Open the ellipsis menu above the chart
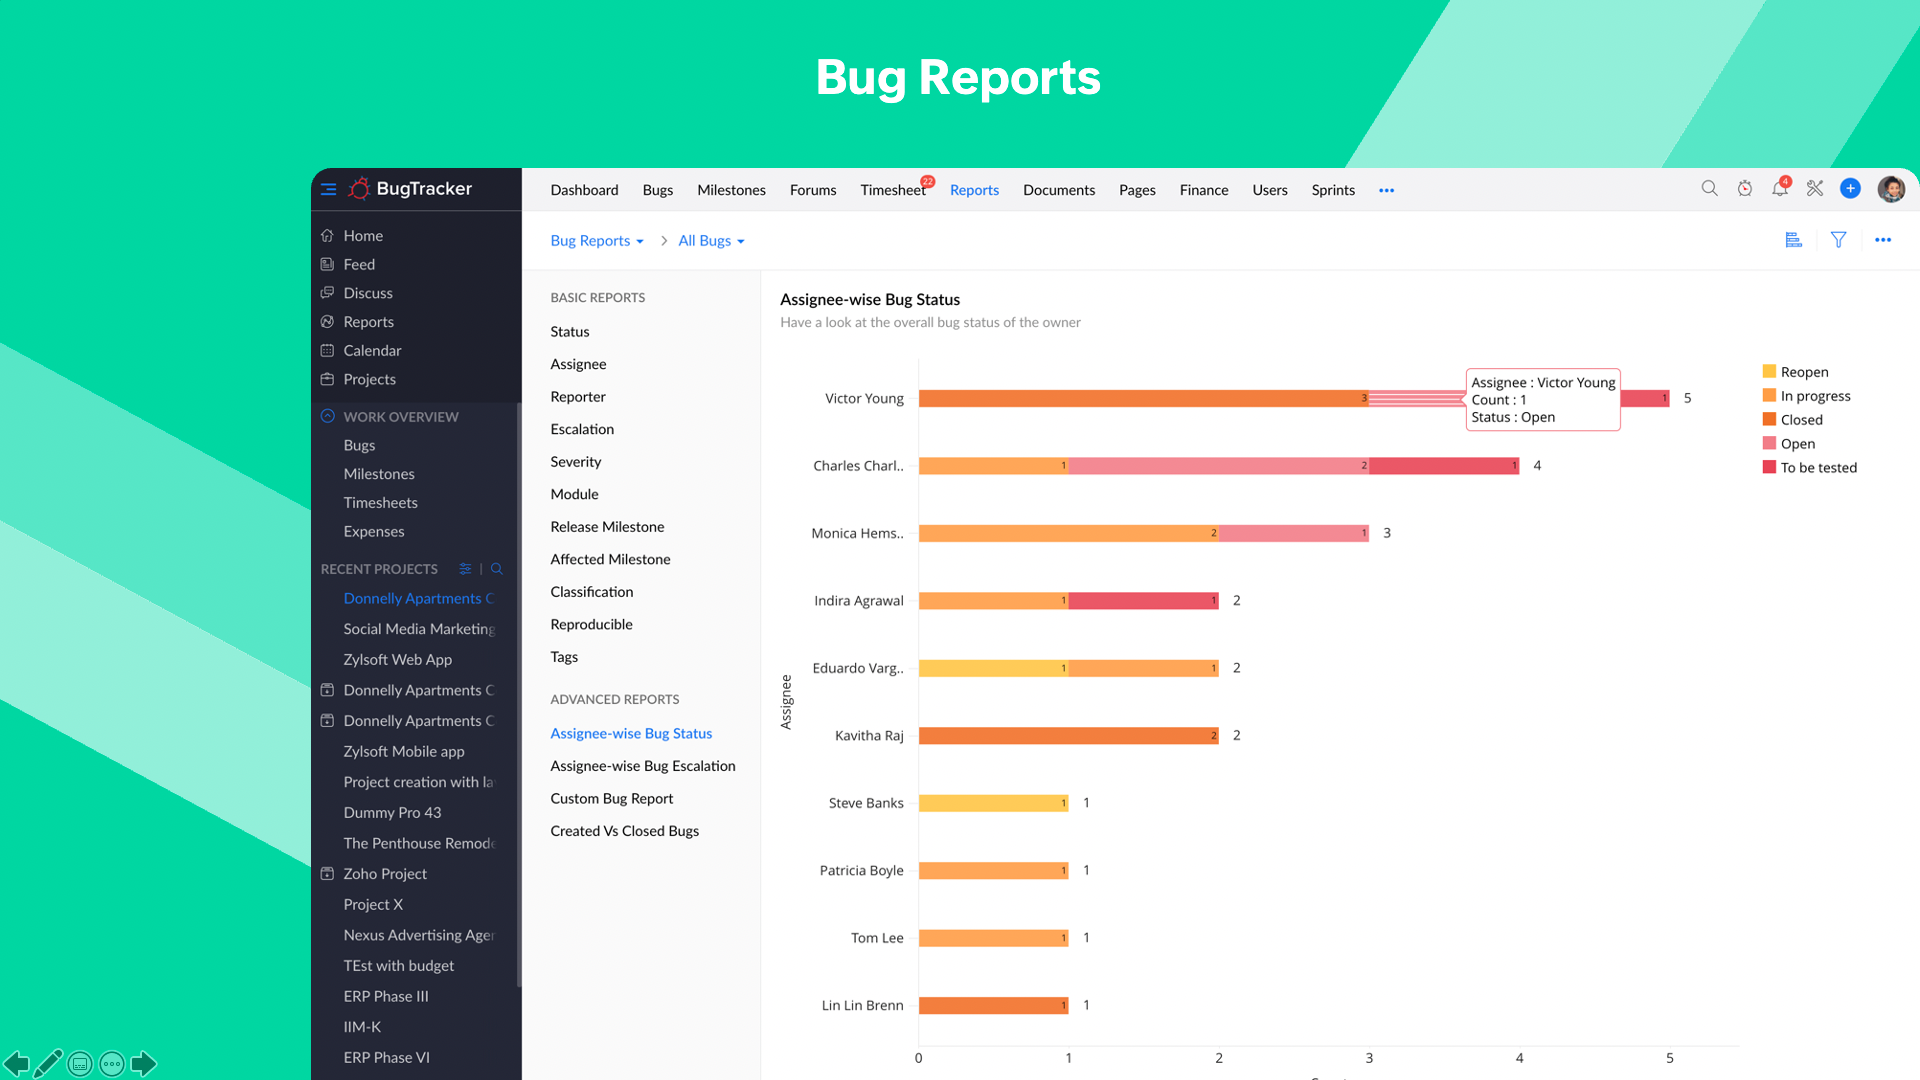 tap(1884, 240)
